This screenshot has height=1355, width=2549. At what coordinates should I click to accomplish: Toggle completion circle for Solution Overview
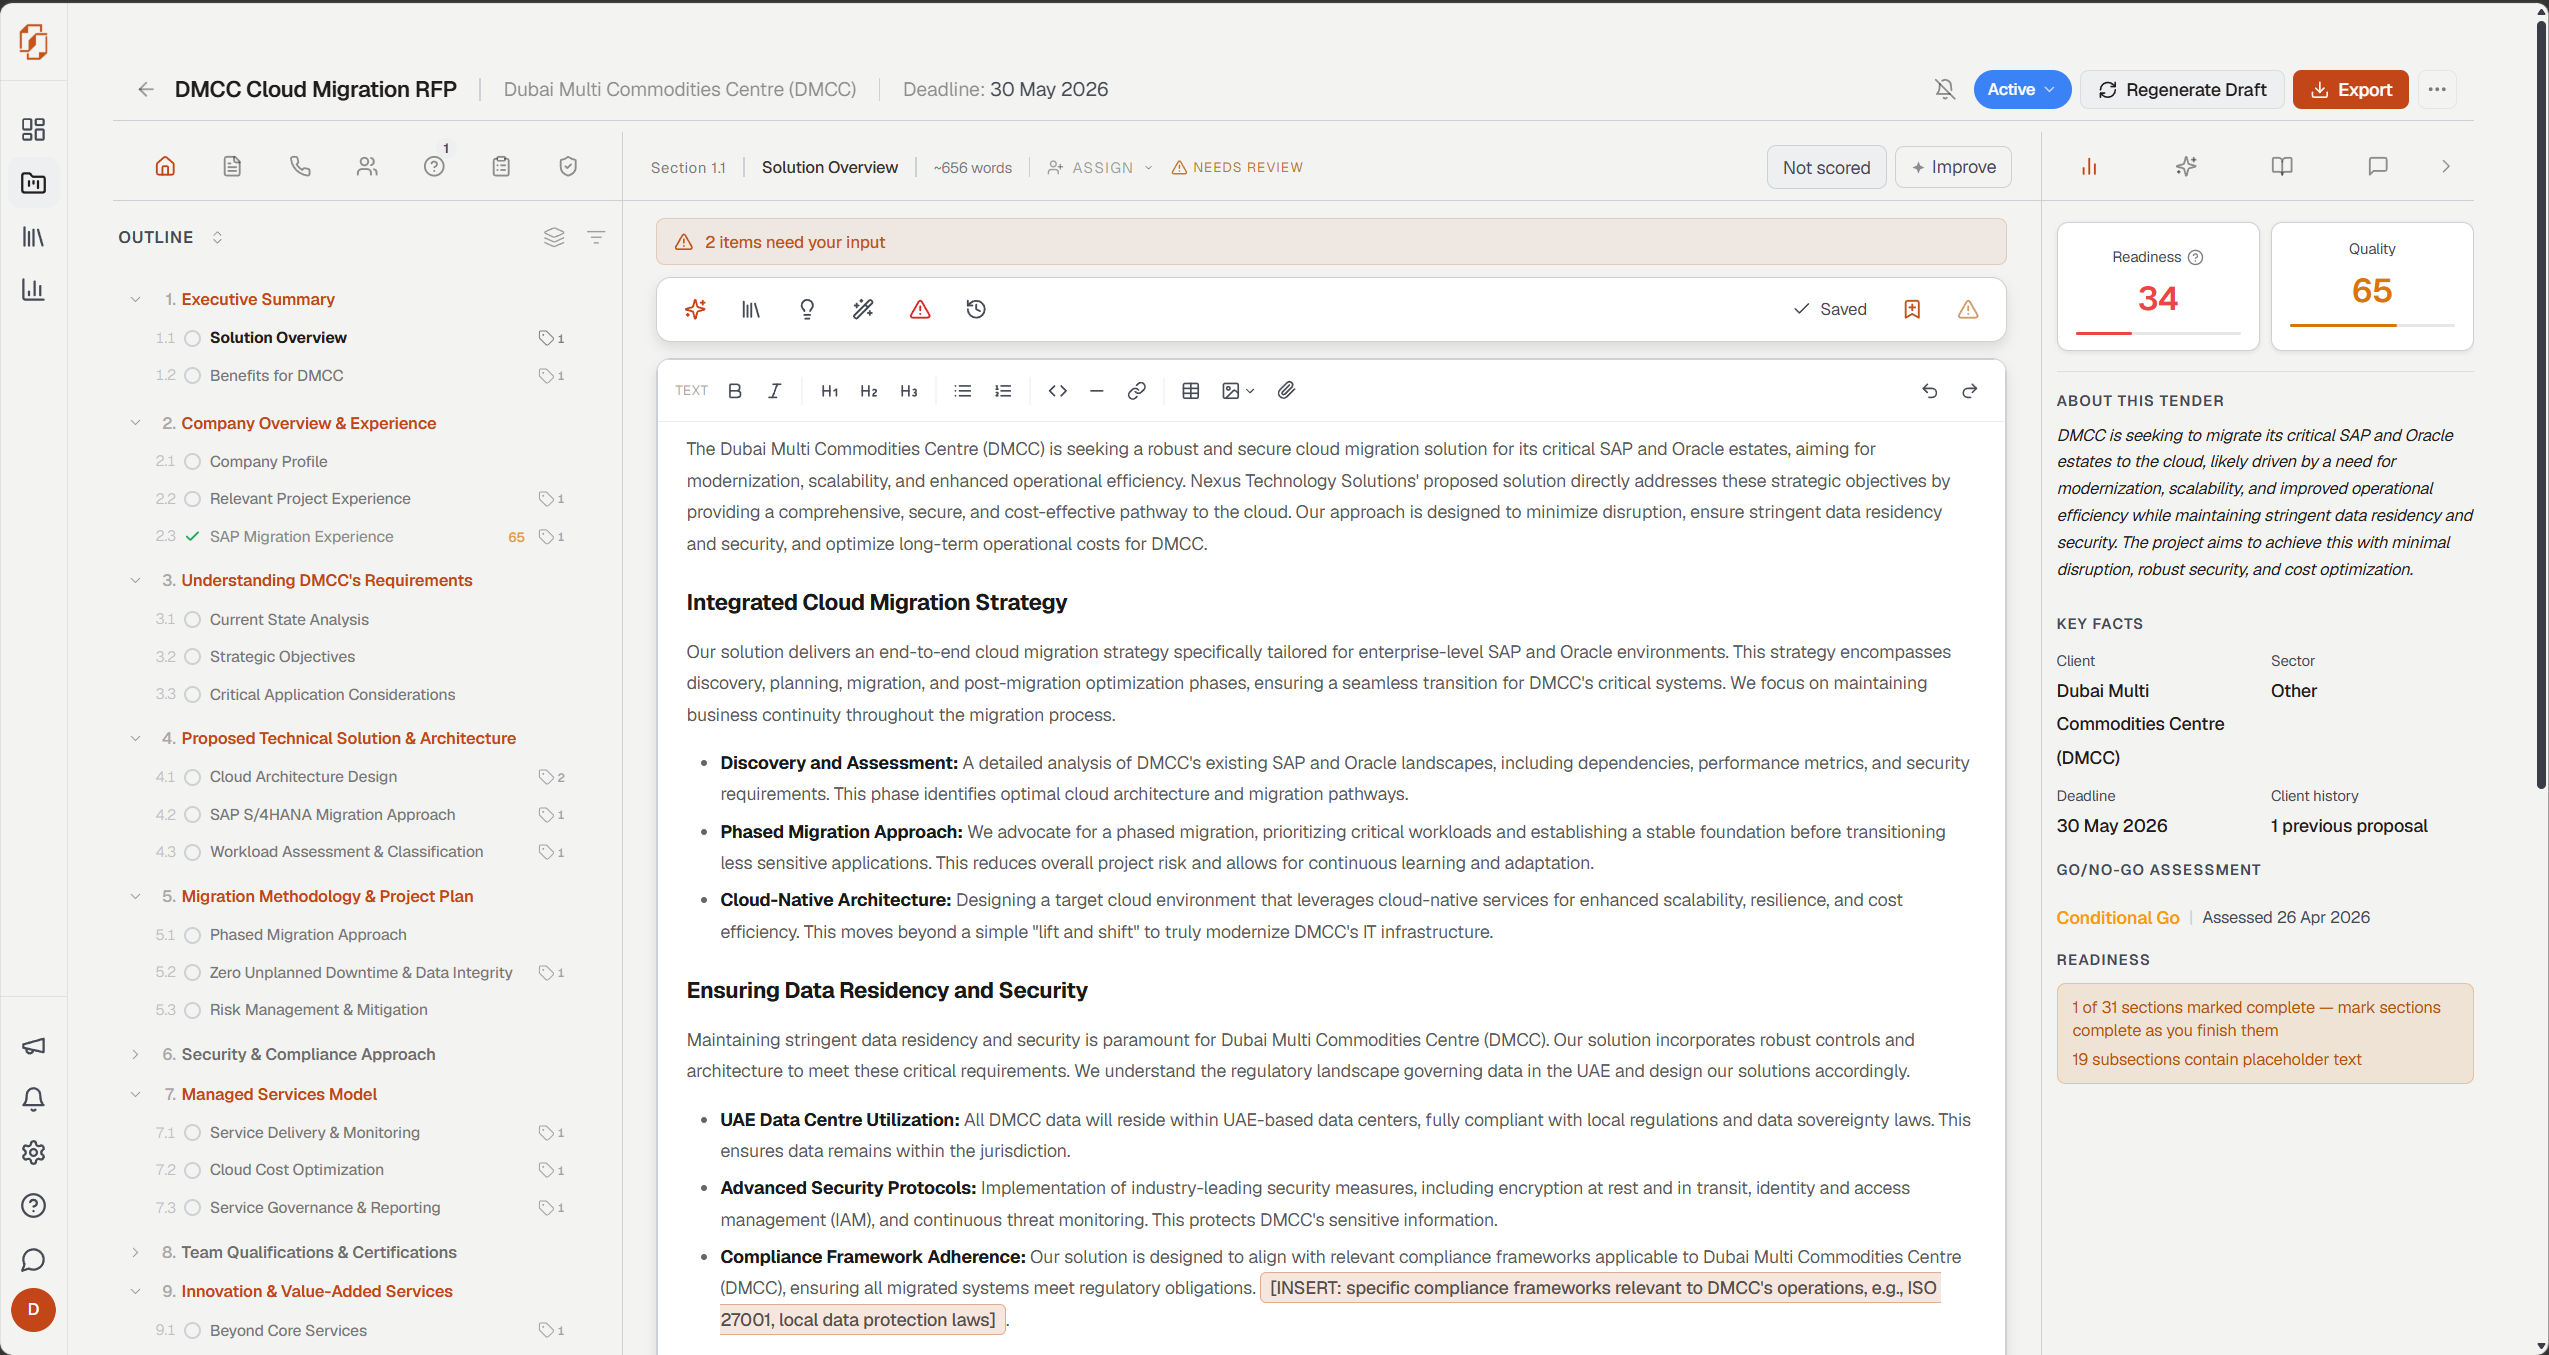tap(193, 338)
